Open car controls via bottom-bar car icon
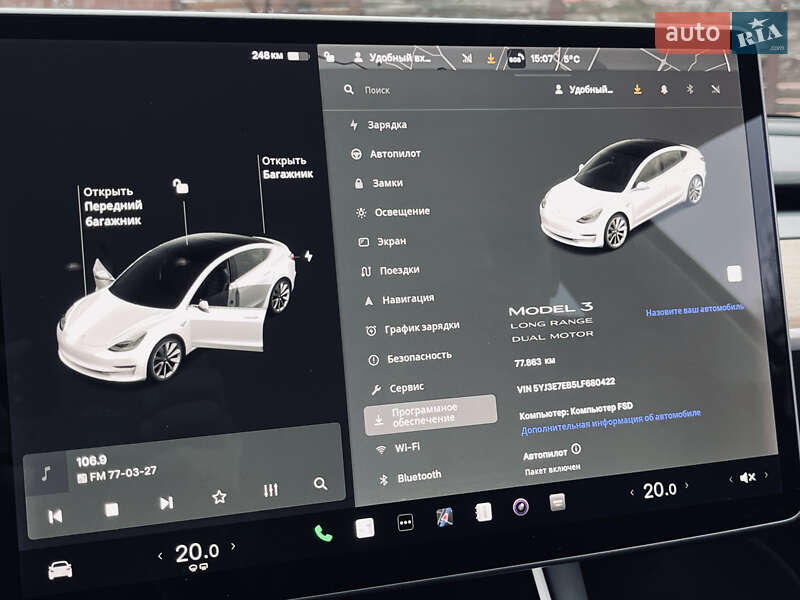Screen dimensions: 800x600 [x=60, y=569]
